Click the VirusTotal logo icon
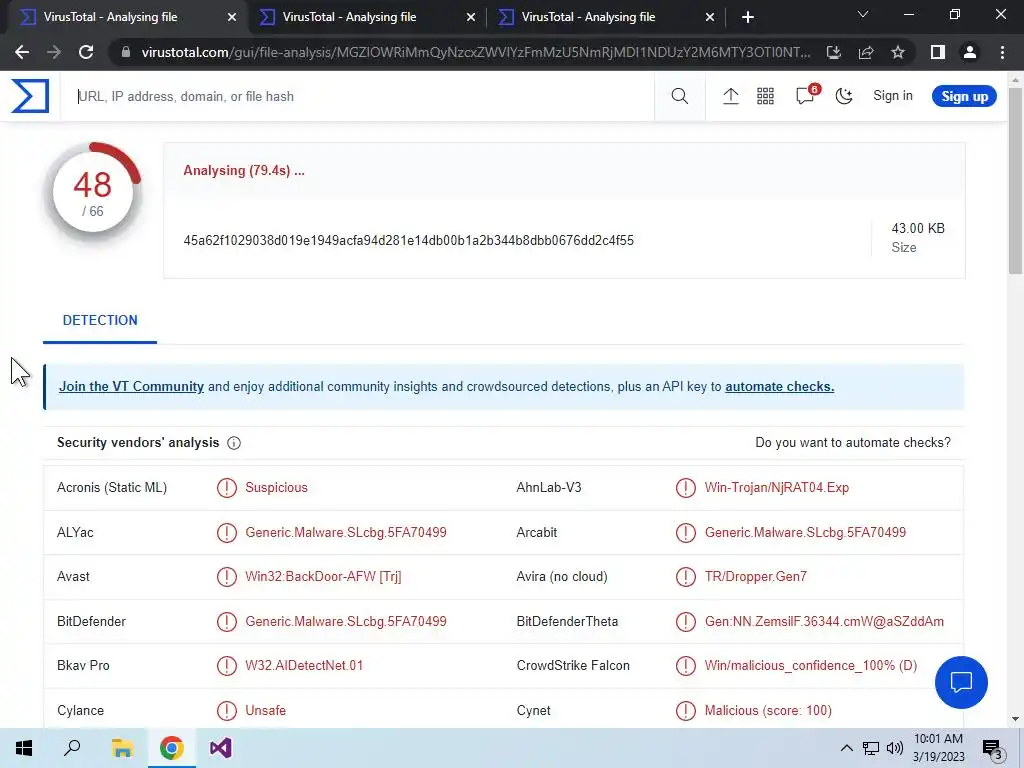The width and height of the screenshot is (1024, 768). (x=30, y=96)
